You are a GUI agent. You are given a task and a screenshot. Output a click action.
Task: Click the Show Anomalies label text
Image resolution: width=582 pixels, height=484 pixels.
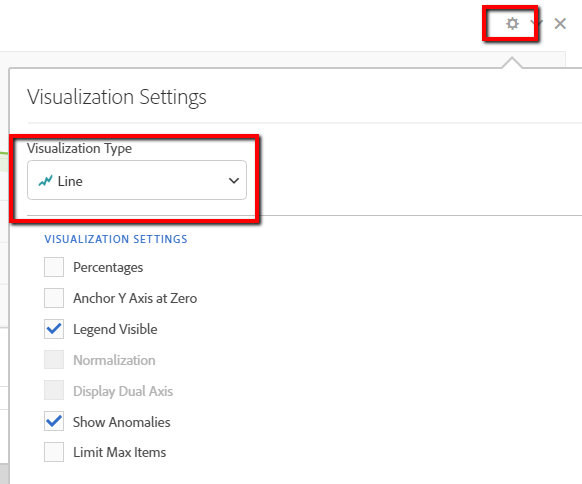point(122,422)
